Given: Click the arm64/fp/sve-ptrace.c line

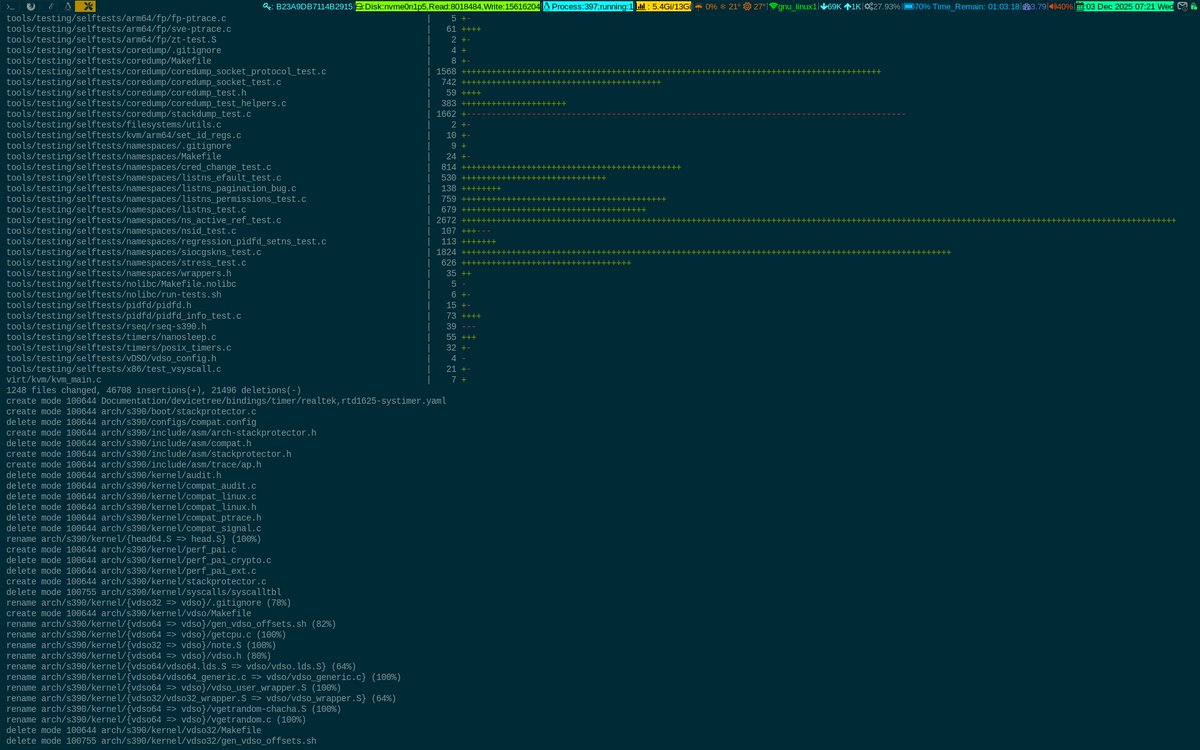Looking at the screenshot, I should point(244,29).
